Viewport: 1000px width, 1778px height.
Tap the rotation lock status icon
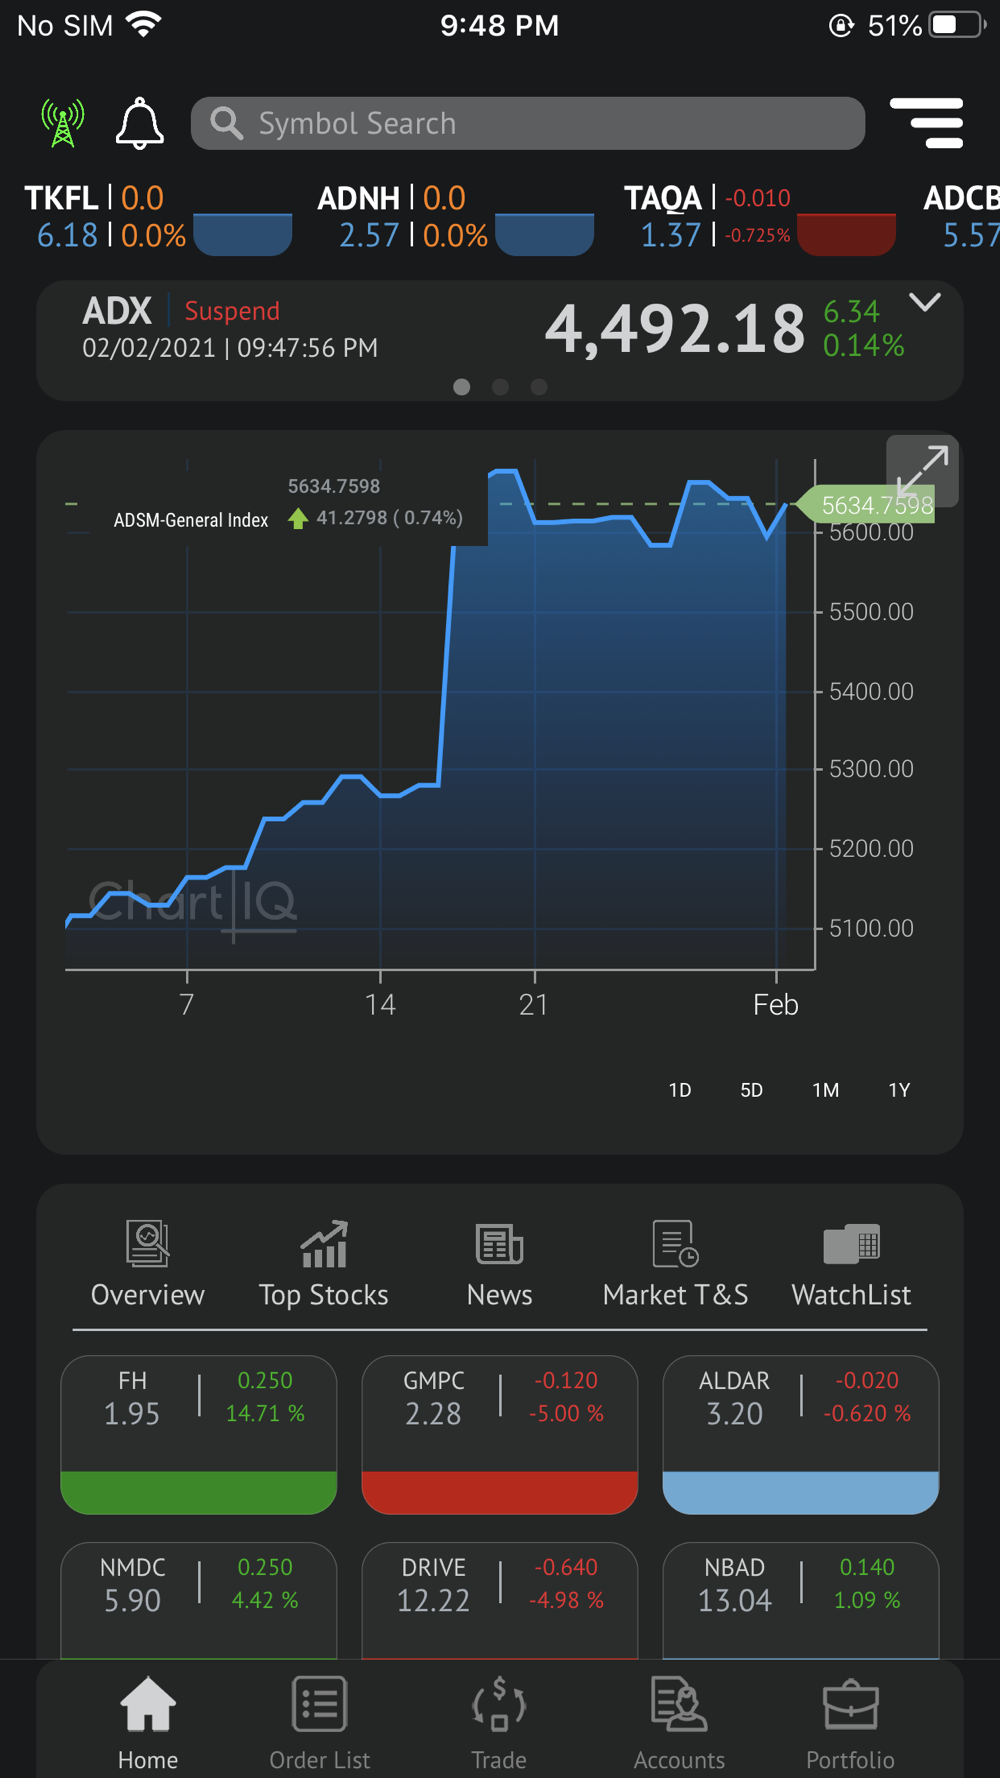point(841,25)
